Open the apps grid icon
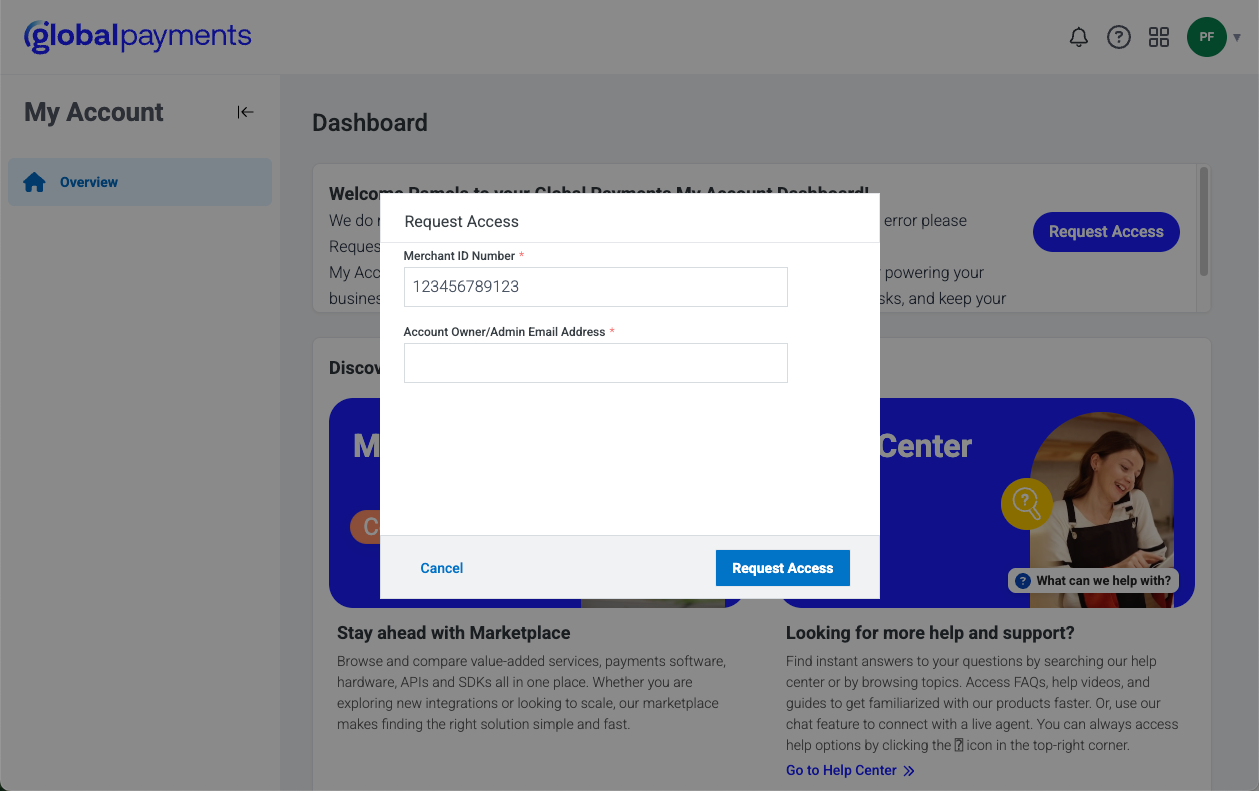 pyautogui.click(x=1159, y=38)
